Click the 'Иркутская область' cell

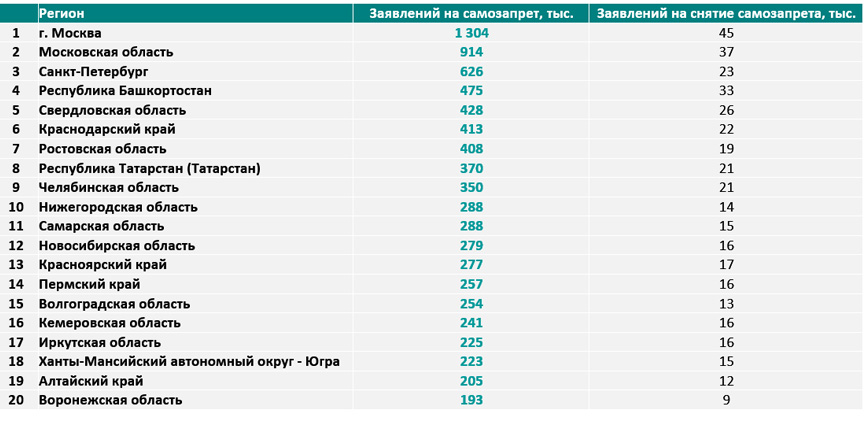pyautogui.click(x=99, y=342)
